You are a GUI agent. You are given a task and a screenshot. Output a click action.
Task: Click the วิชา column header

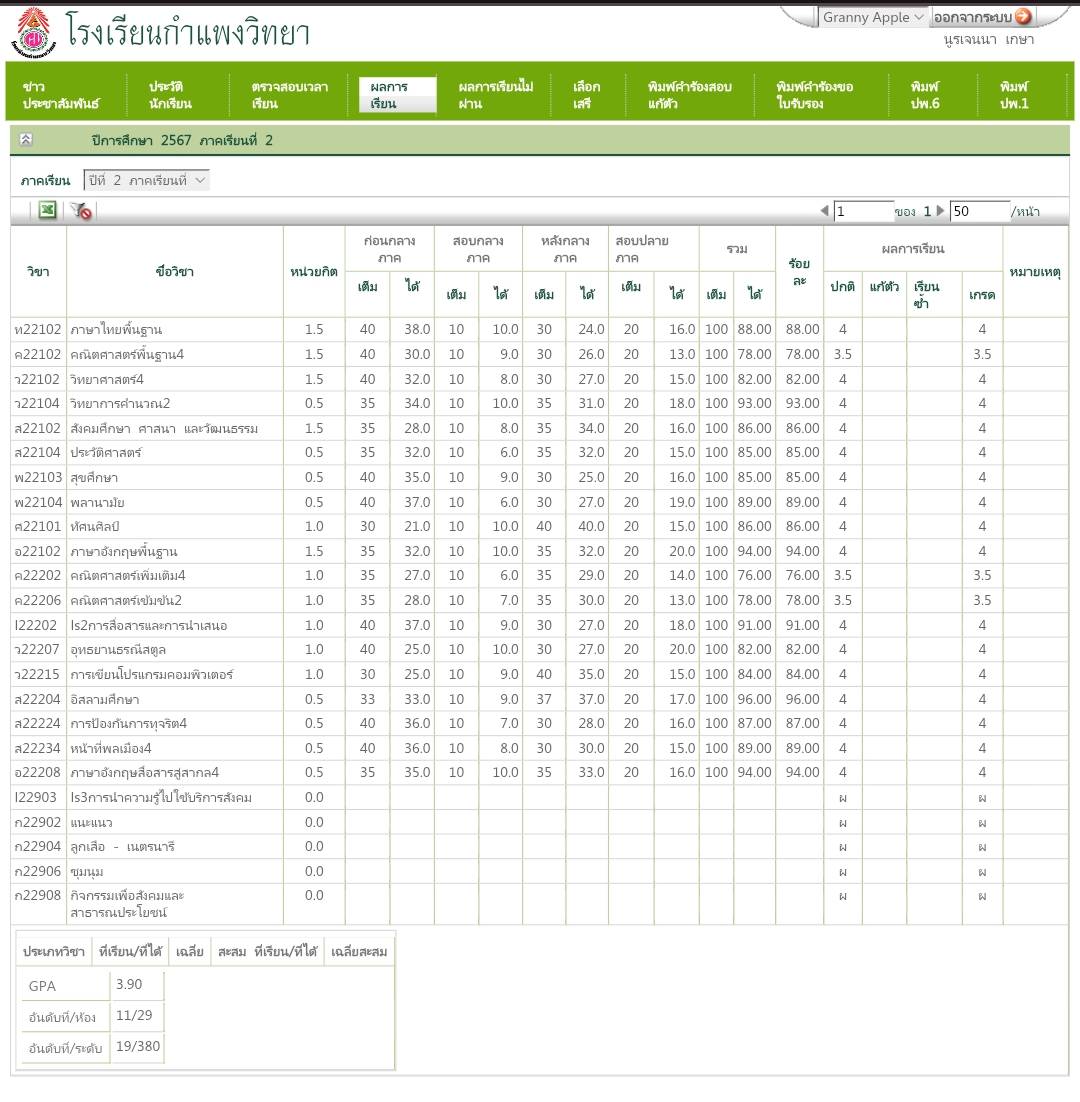tap(38, 271)
